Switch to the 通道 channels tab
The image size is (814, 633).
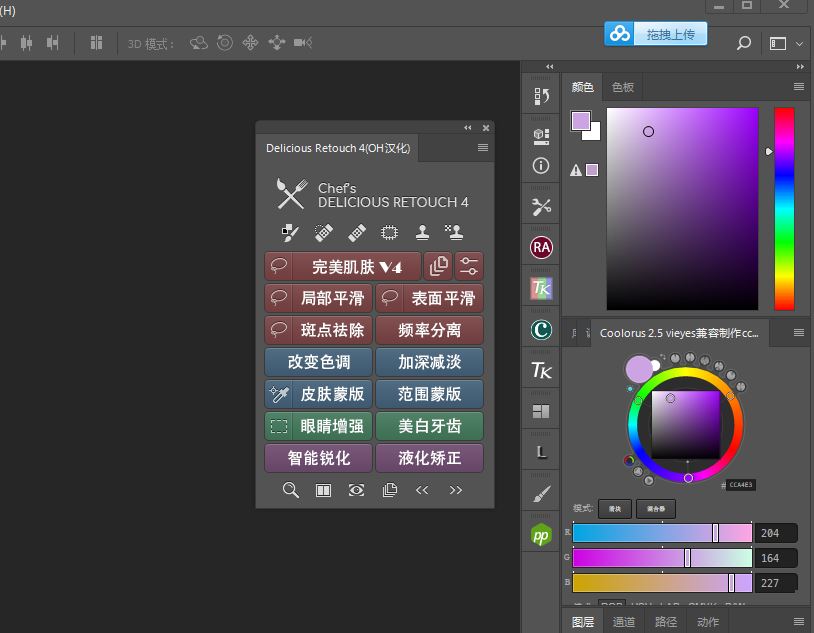click(x=623, y=622)
